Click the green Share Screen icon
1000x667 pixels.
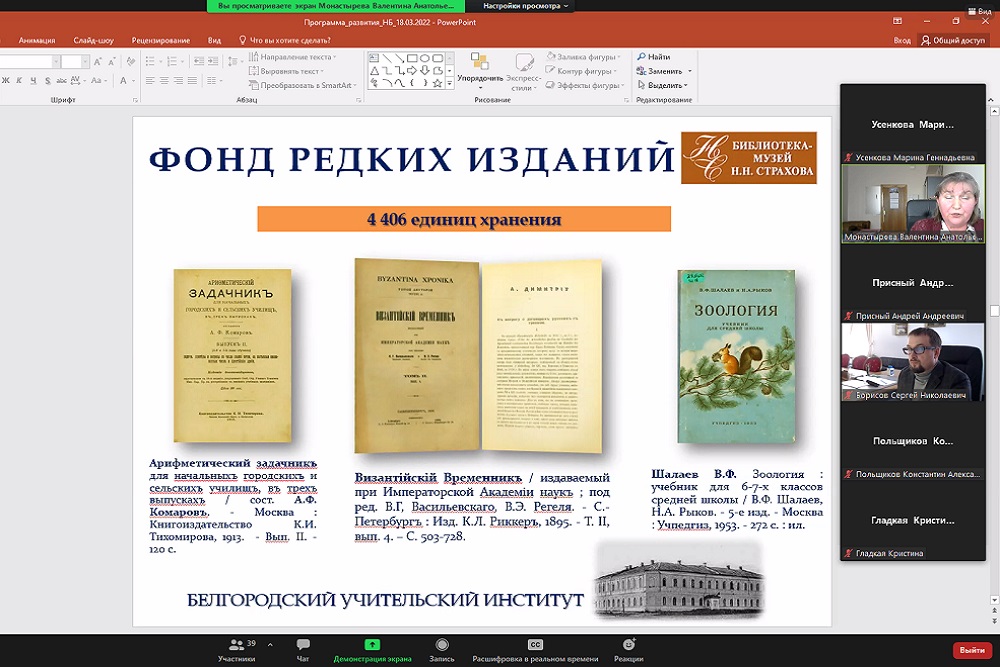pos(372,645)
